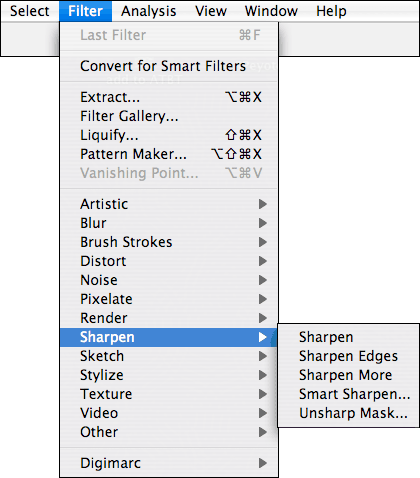420x478 pixels.
Task: Expand the Noise submenu
Action: tap(169, 280)
